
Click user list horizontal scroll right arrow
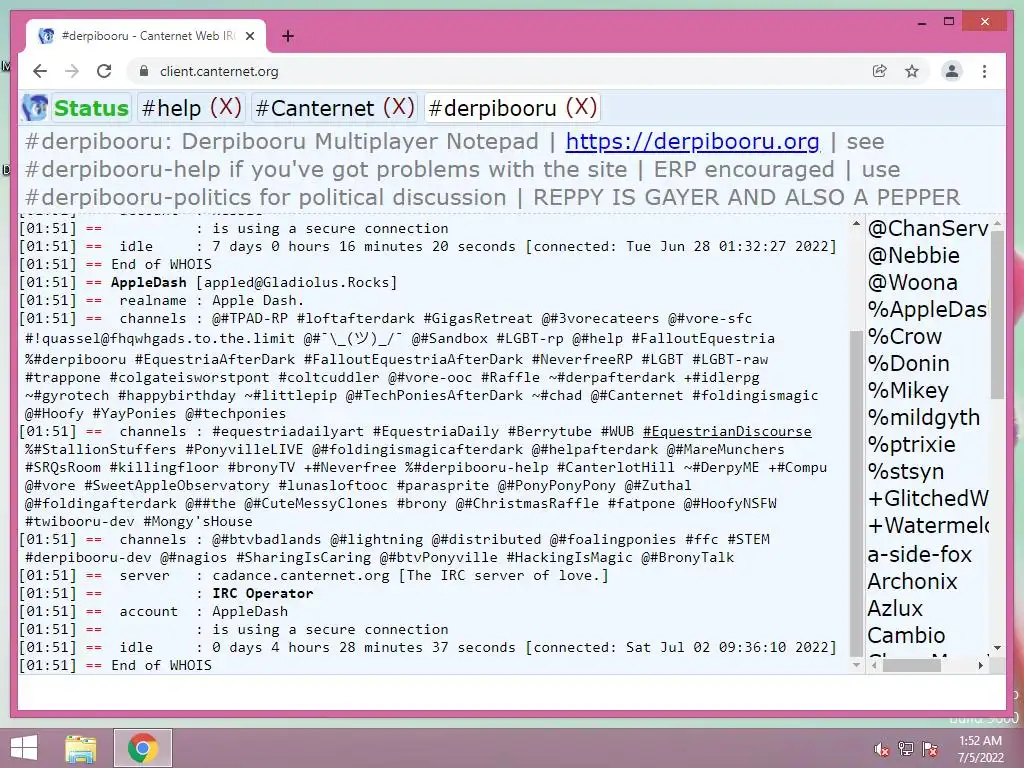[980, 665]
